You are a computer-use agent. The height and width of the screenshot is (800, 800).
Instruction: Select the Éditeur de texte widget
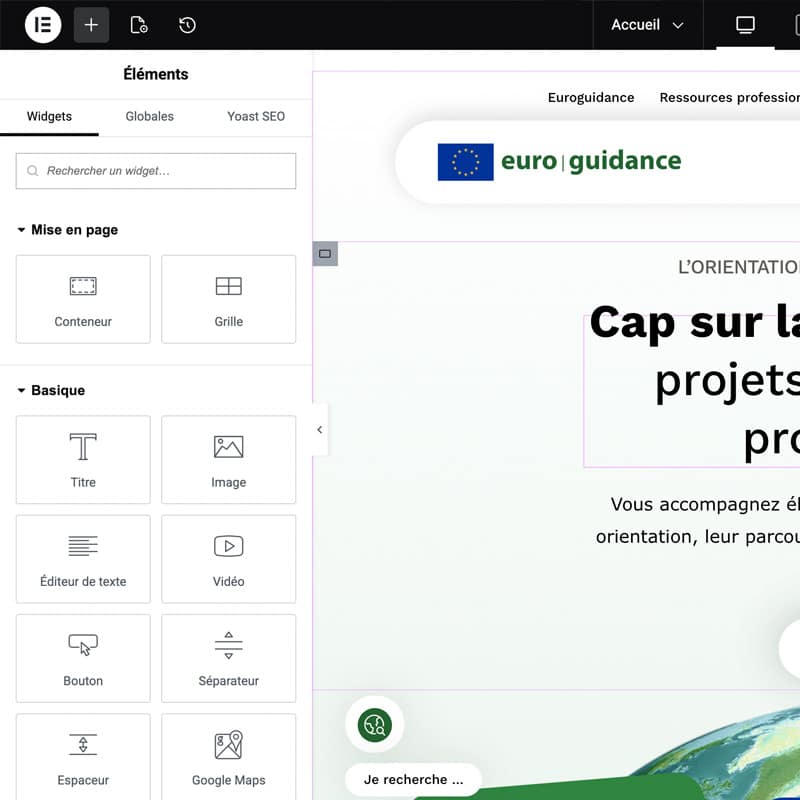pyautogui.click(x=83, y=559)
